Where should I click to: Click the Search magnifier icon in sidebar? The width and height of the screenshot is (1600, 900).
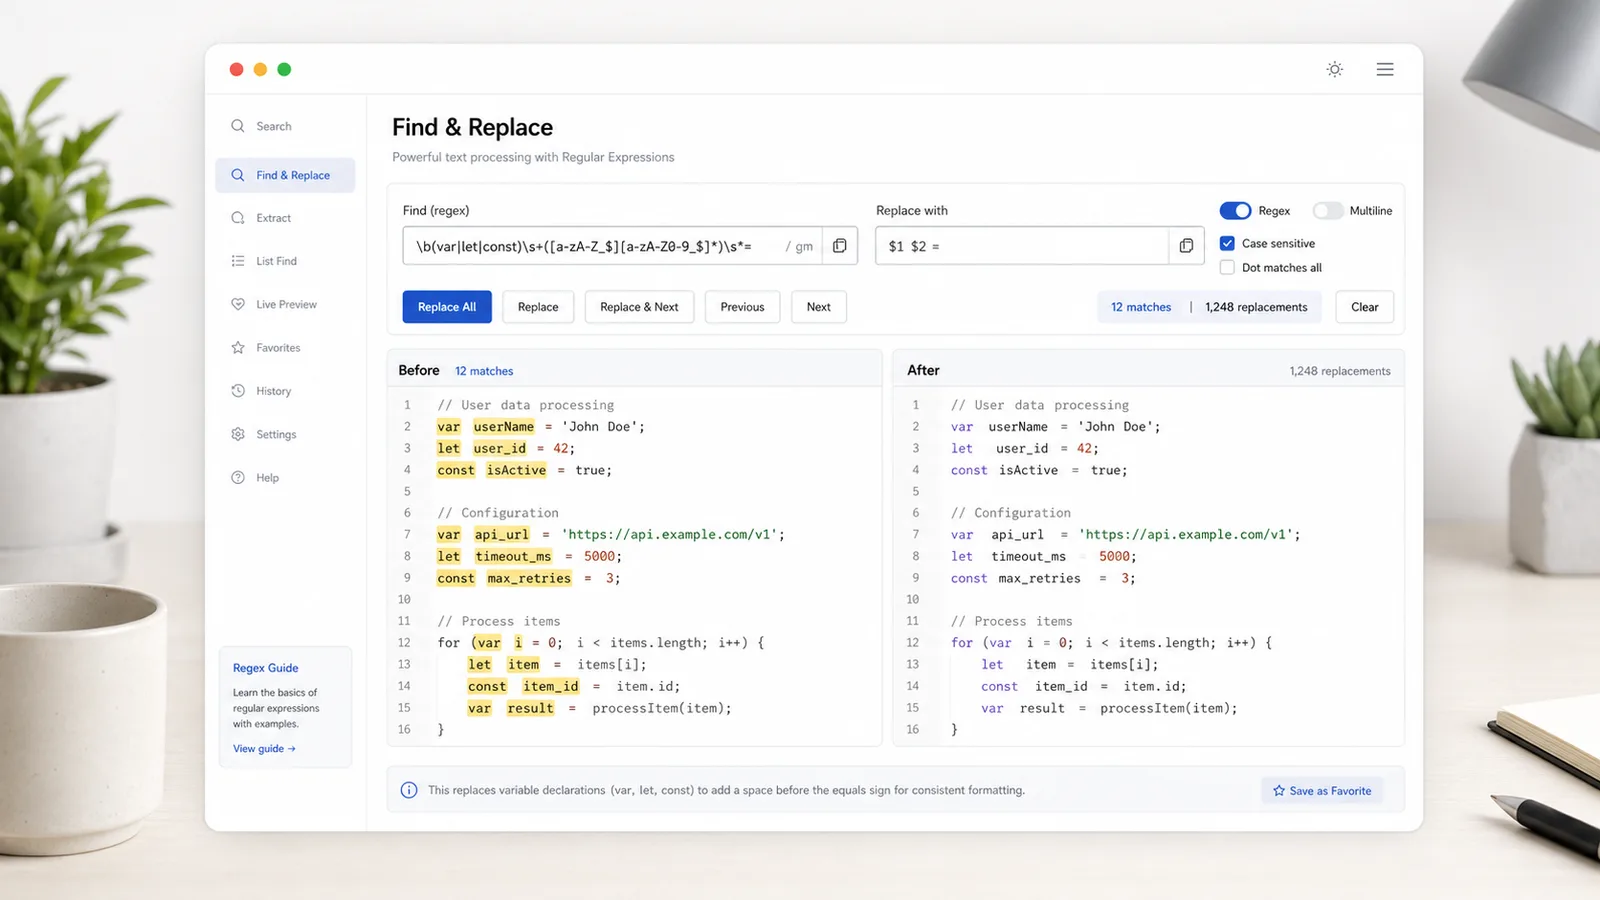[238, 126]
